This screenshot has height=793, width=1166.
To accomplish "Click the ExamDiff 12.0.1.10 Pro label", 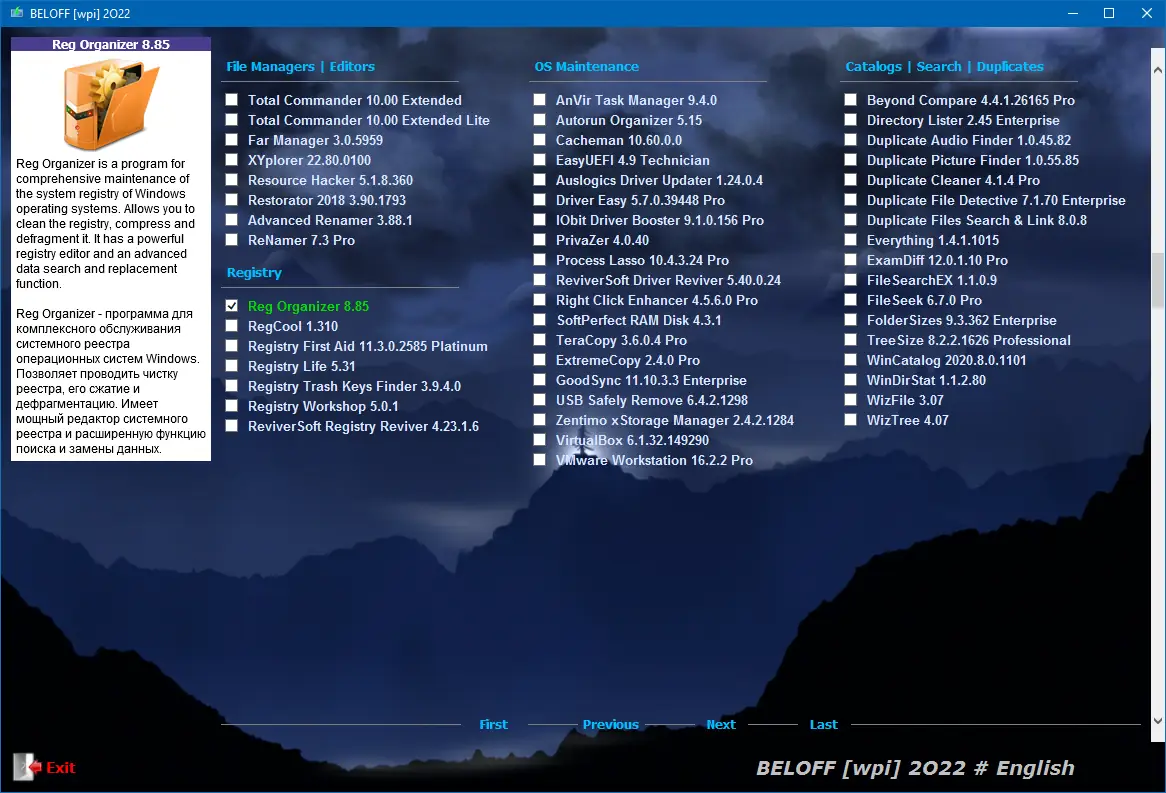I will [x=937, y=260].
